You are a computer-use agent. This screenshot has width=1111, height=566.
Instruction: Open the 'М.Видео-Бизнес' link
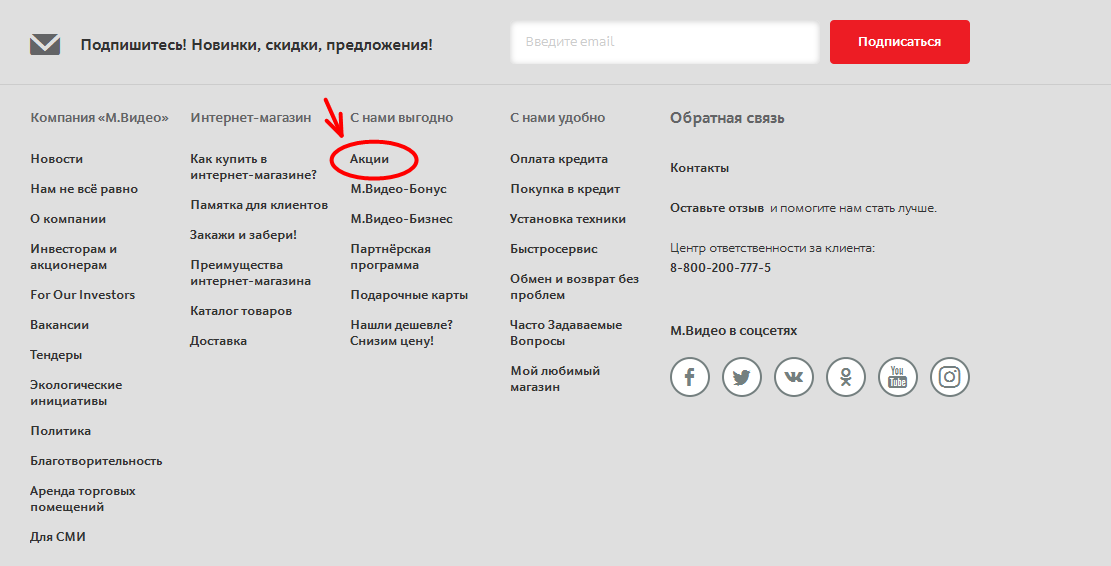(401, 219)
